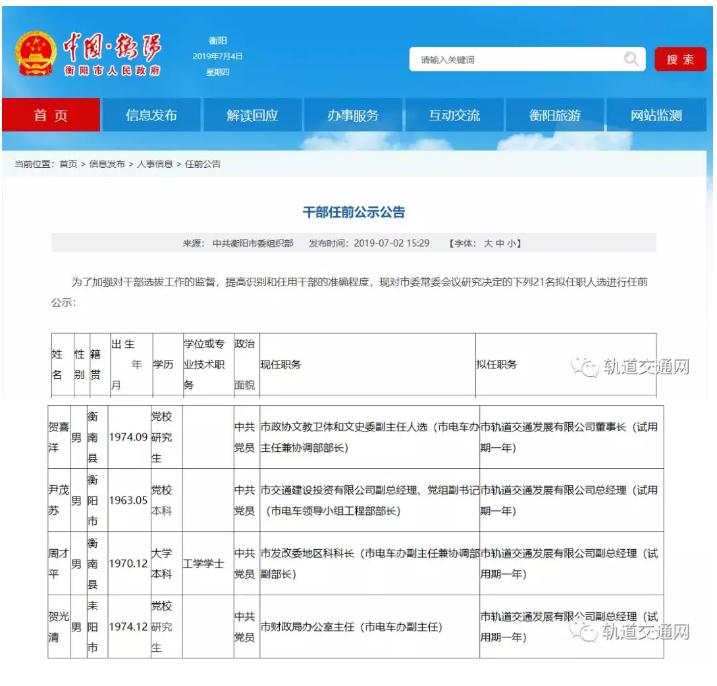This screenshot has height=686, width=717.
Task: Set font size to 大
Action: pos(488,243)
